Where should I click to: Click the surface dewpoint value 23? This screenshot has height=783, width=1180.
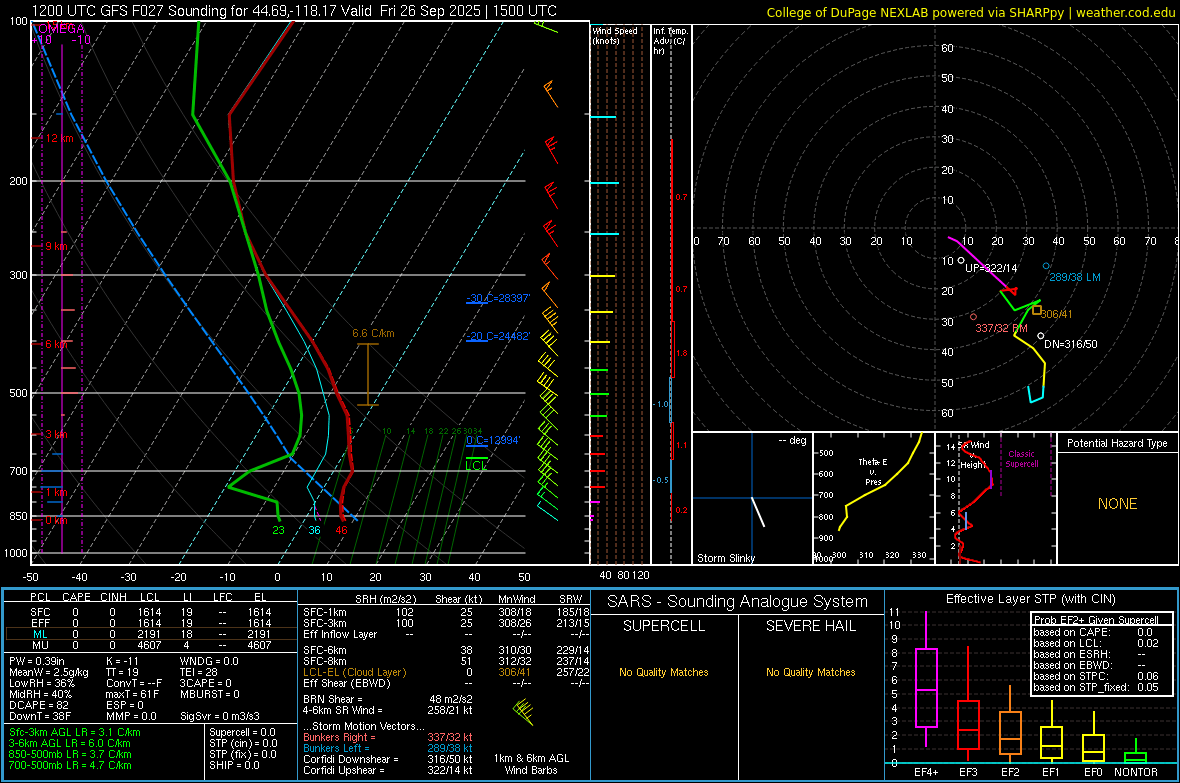(278, 530)
